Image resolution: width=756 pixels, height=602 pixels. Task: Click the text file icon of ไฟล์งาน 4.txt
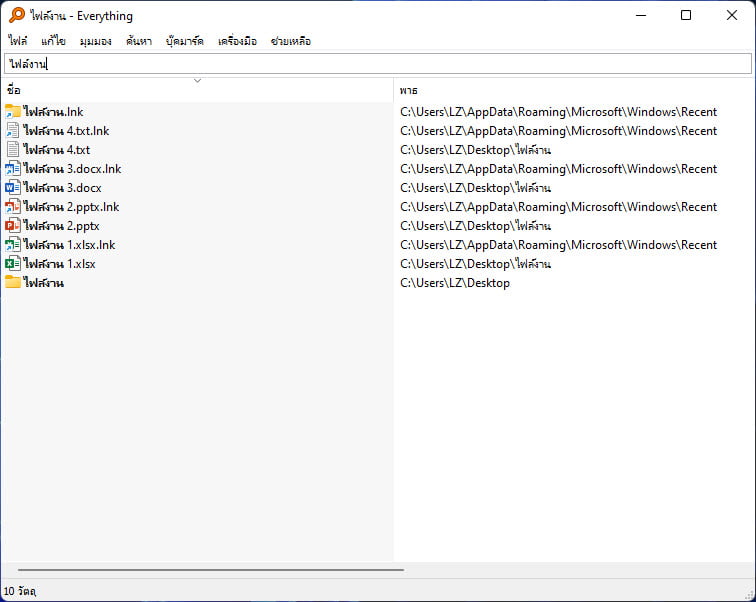coord(13,150)
